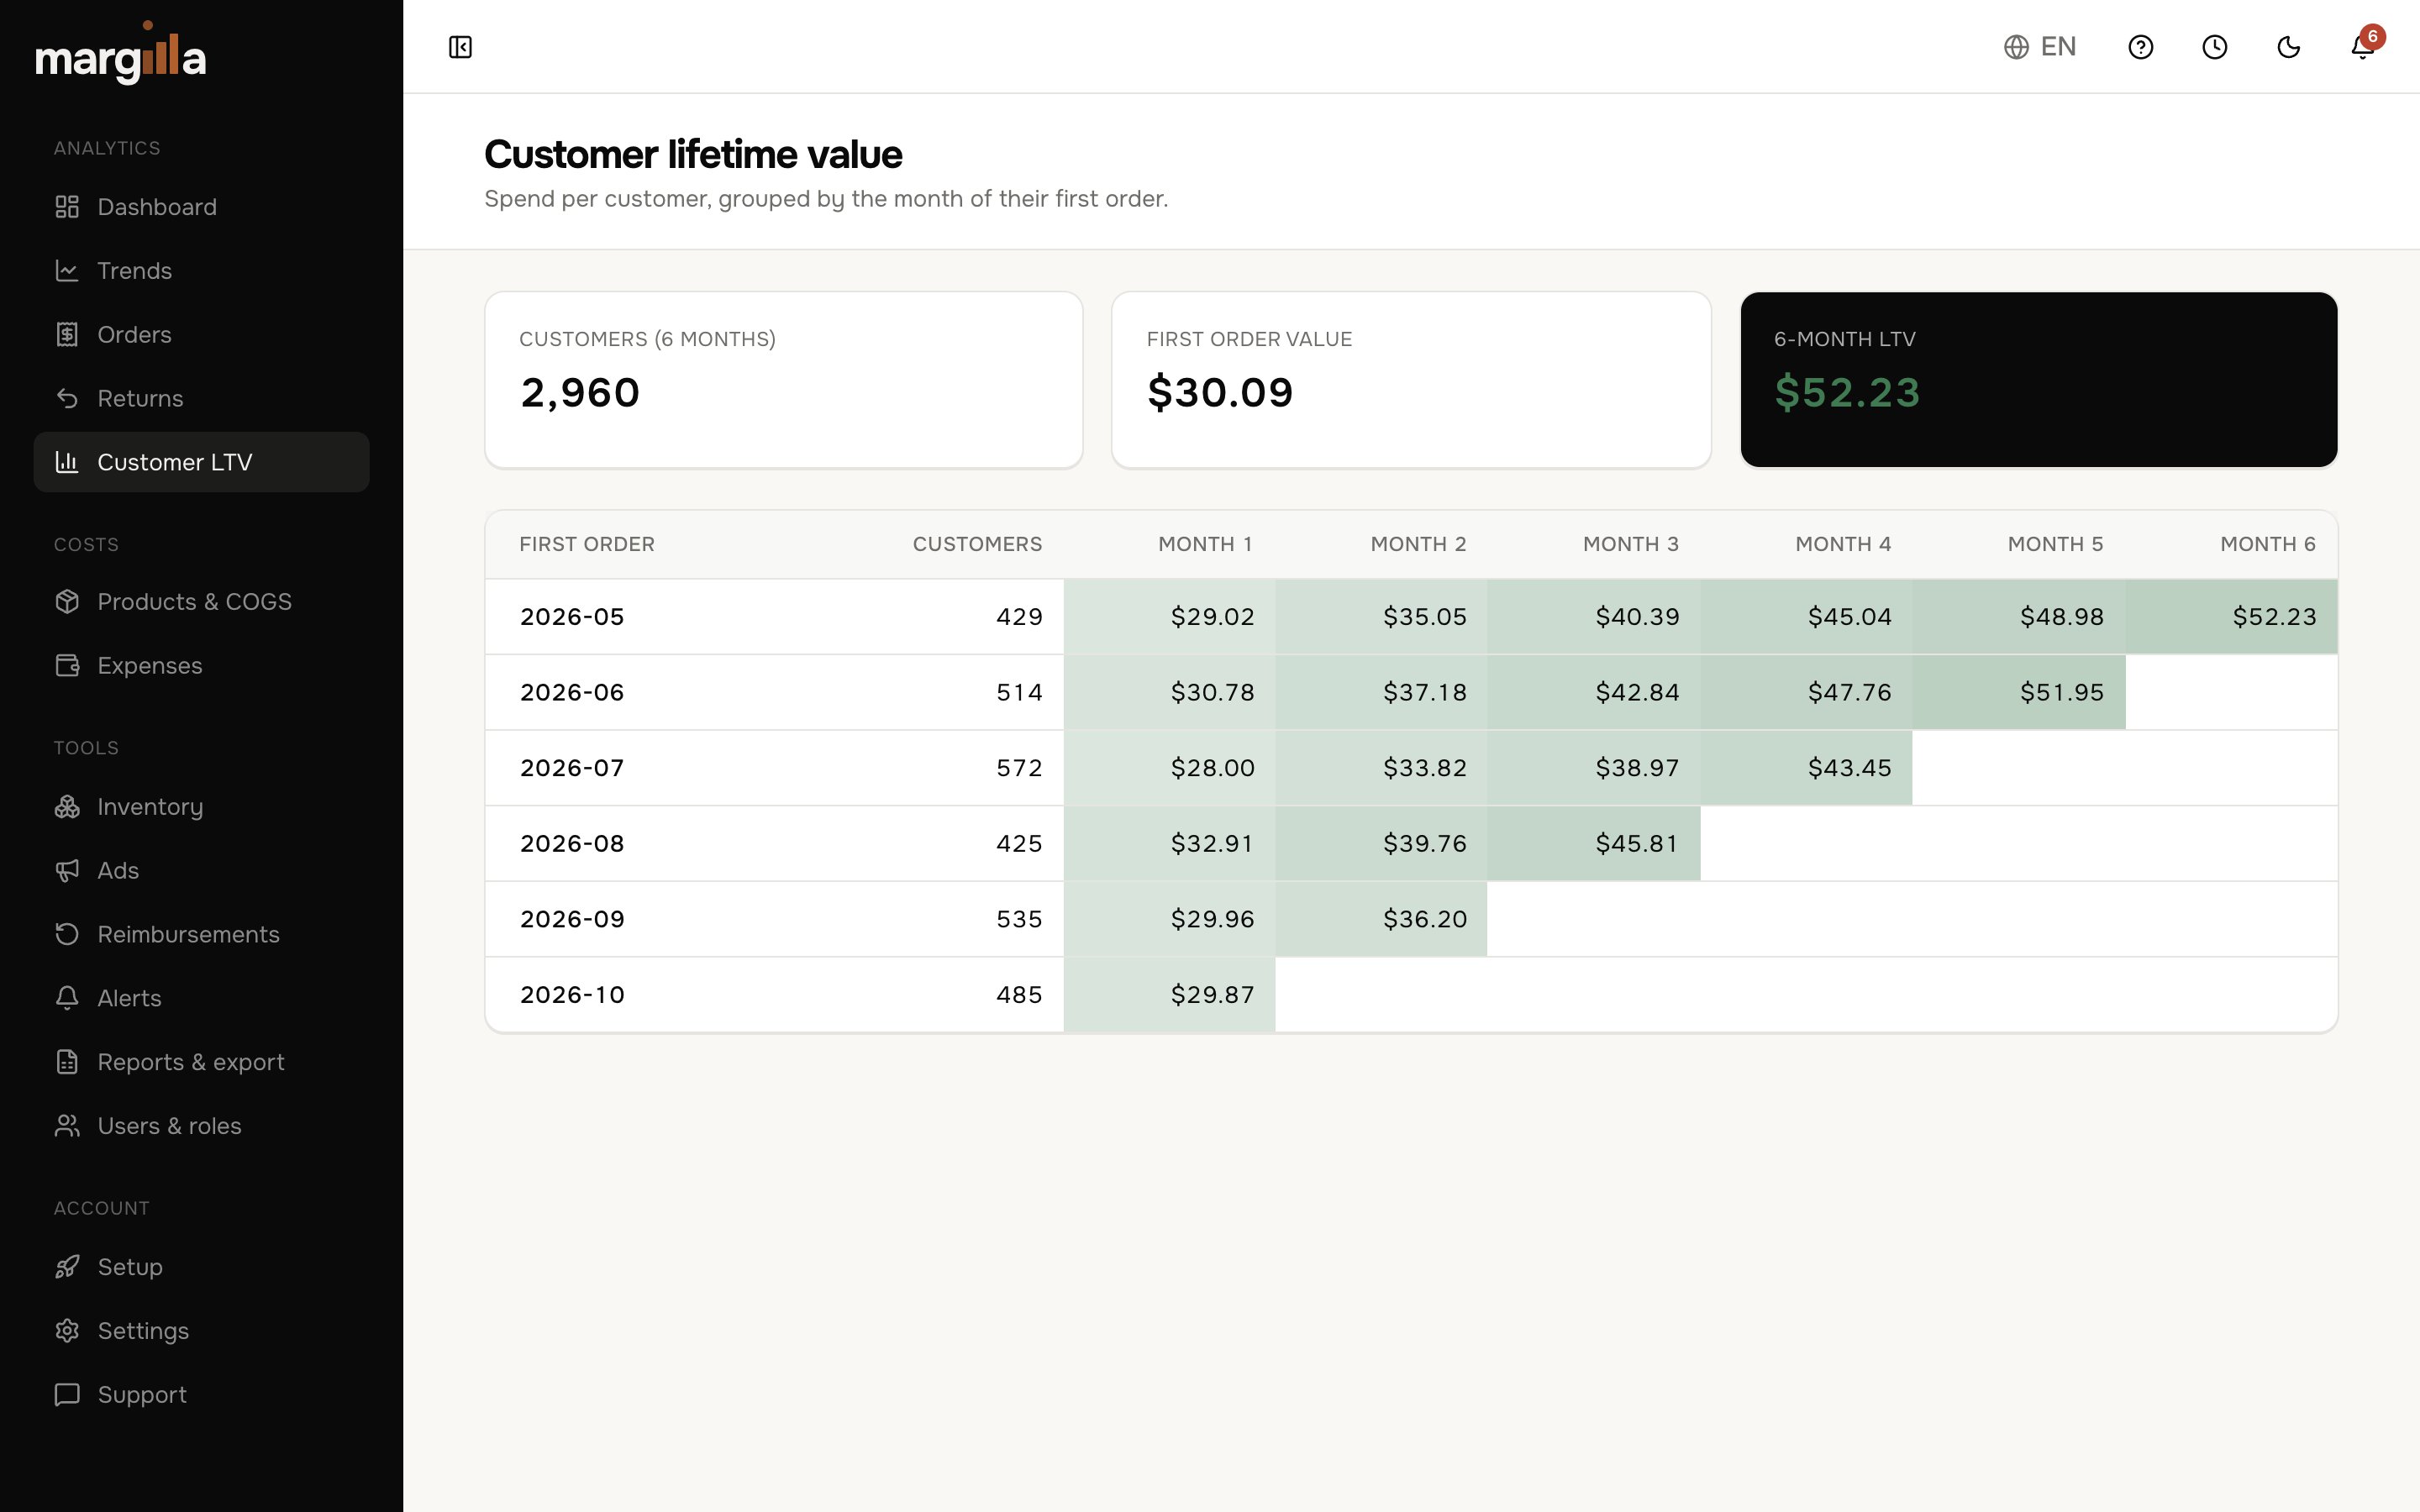Click customer count 425
Viewport: 2420px width, 1512px height.
click(1019, 844)
